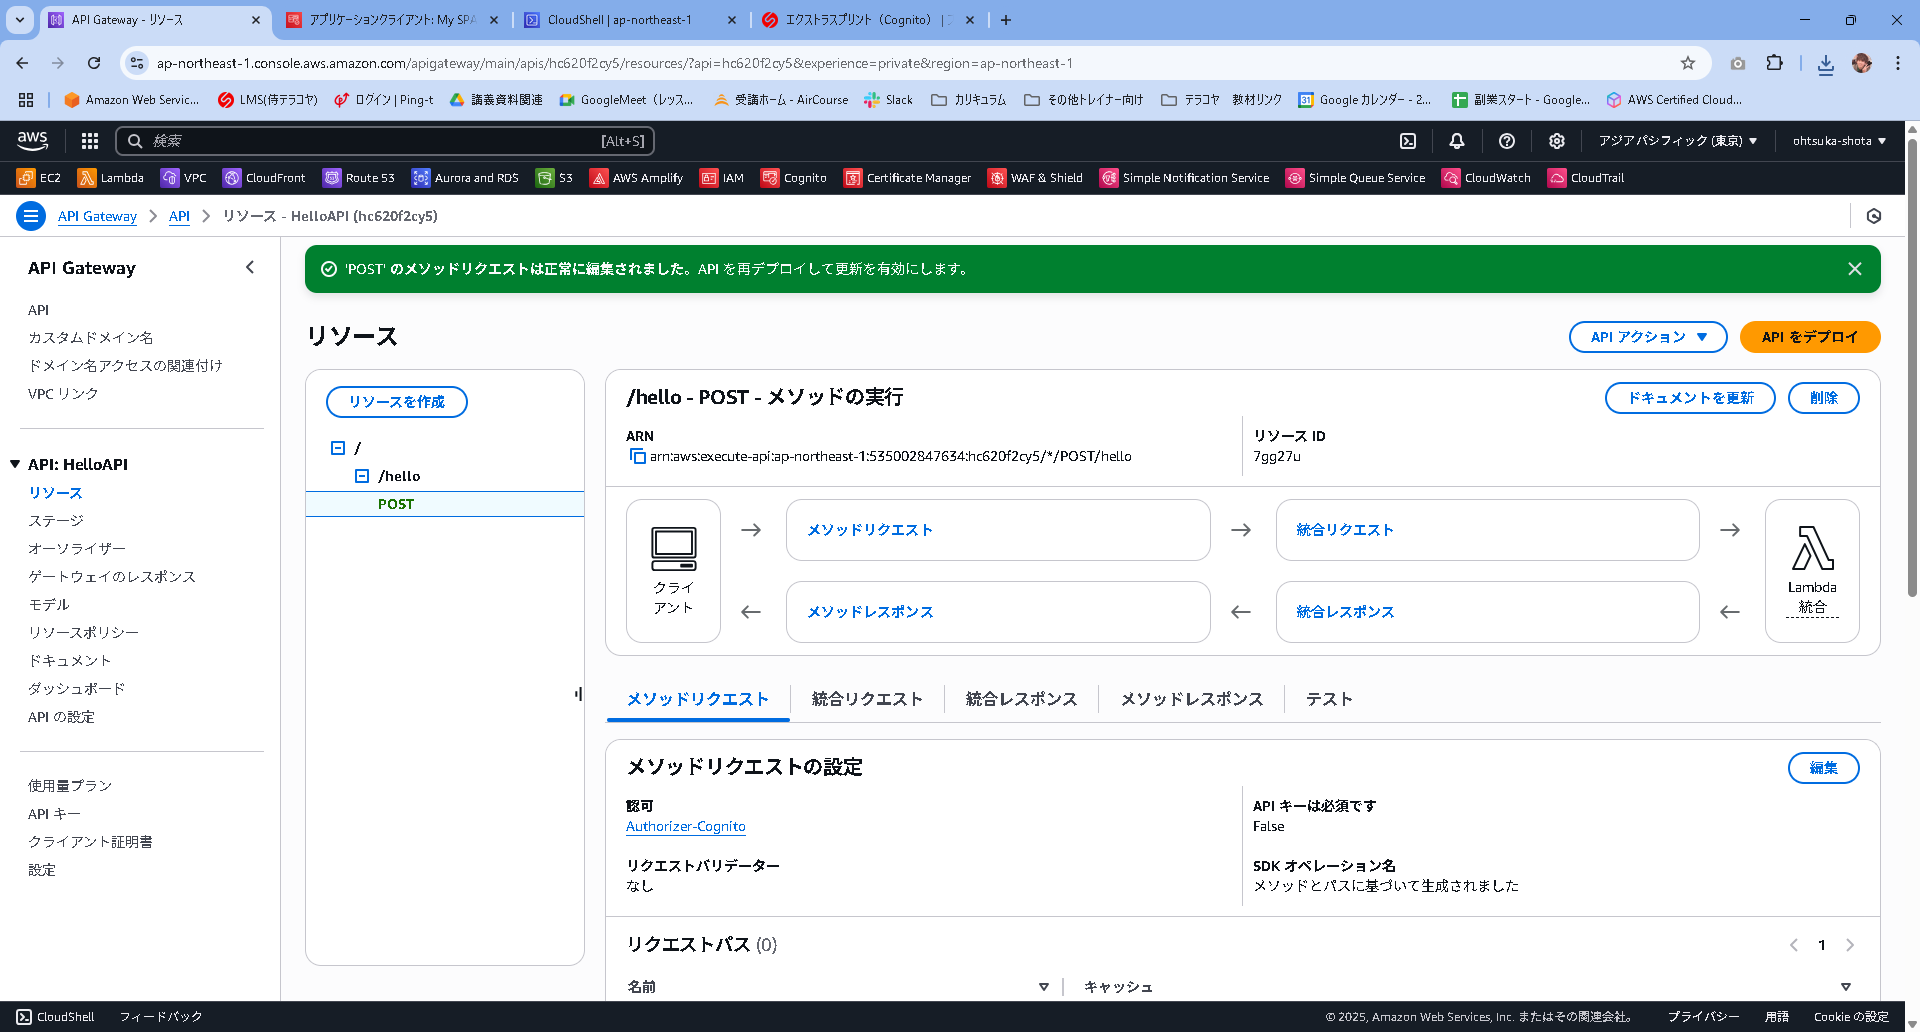Viewport: 1920px width, 1032px height.
Task: Open Cognito from the services shortcut bar
Action: 794,177
